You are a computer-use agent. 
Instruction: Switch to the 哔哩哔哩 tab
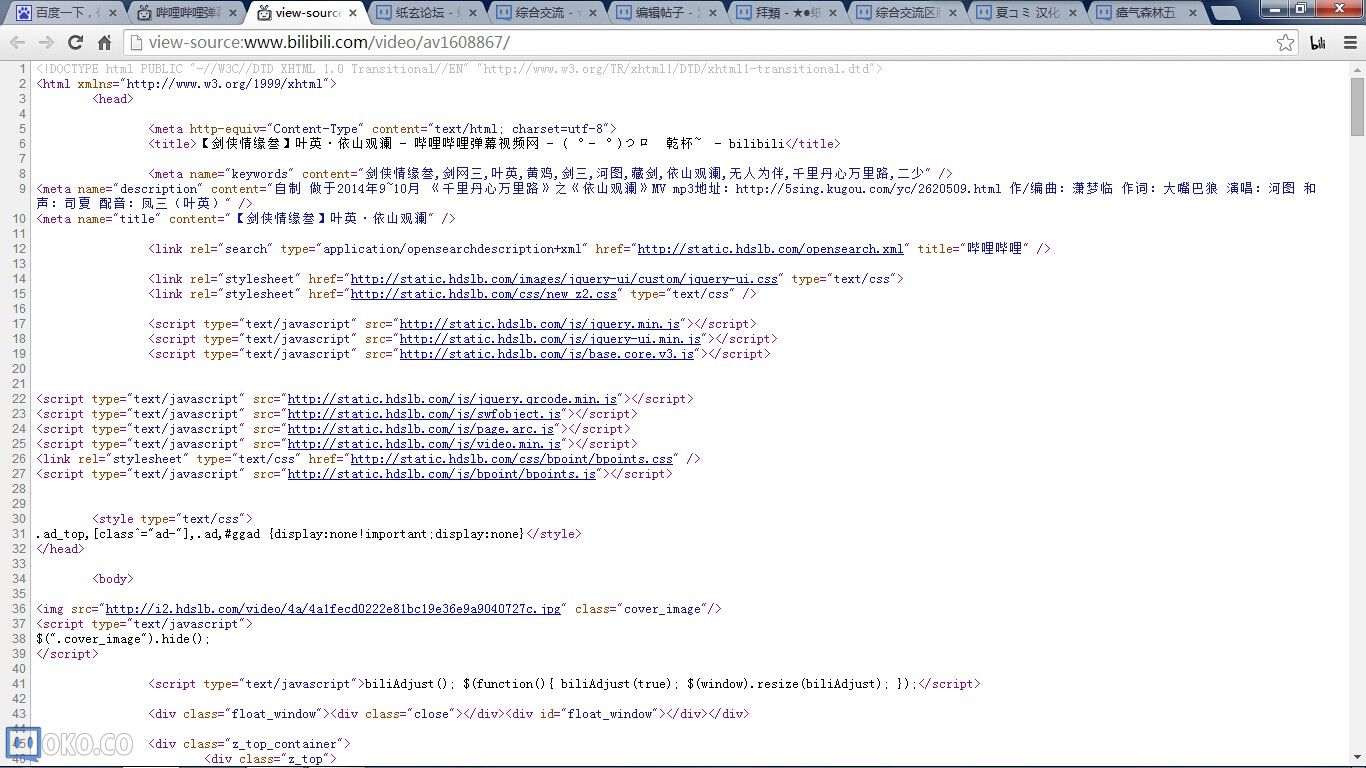[x=186, y=14]
